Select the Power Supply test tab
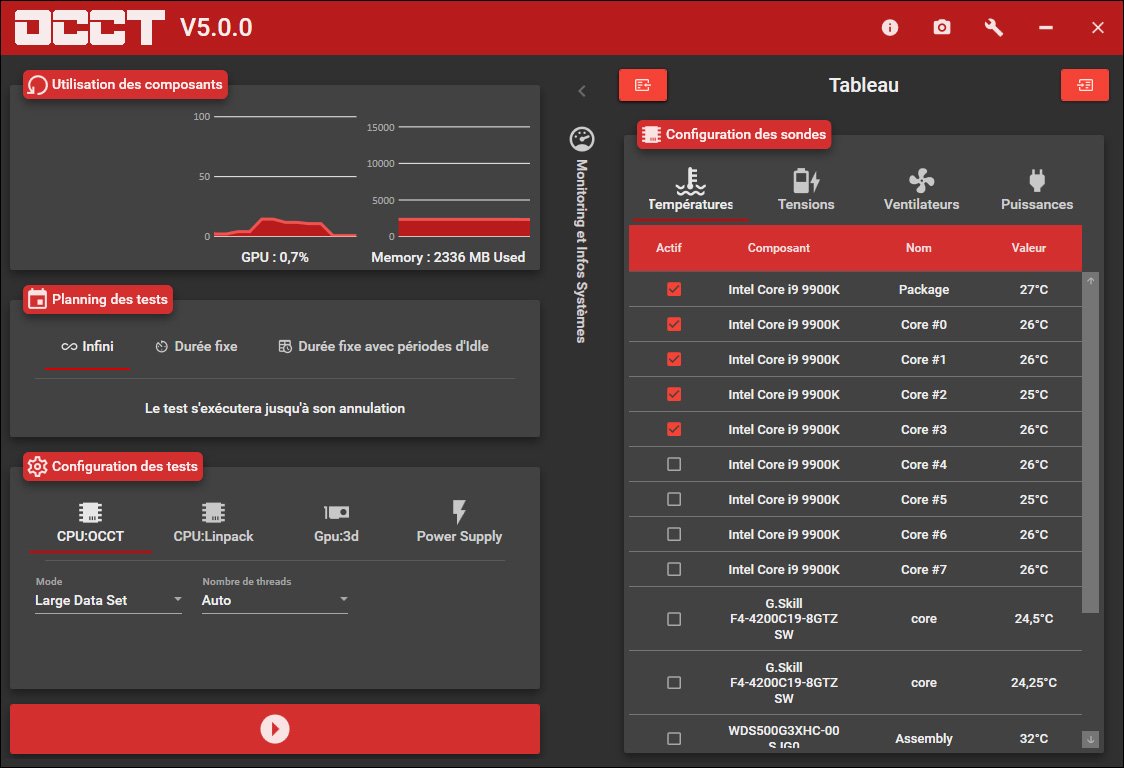 pyautogui.click(x=459, y=523)
